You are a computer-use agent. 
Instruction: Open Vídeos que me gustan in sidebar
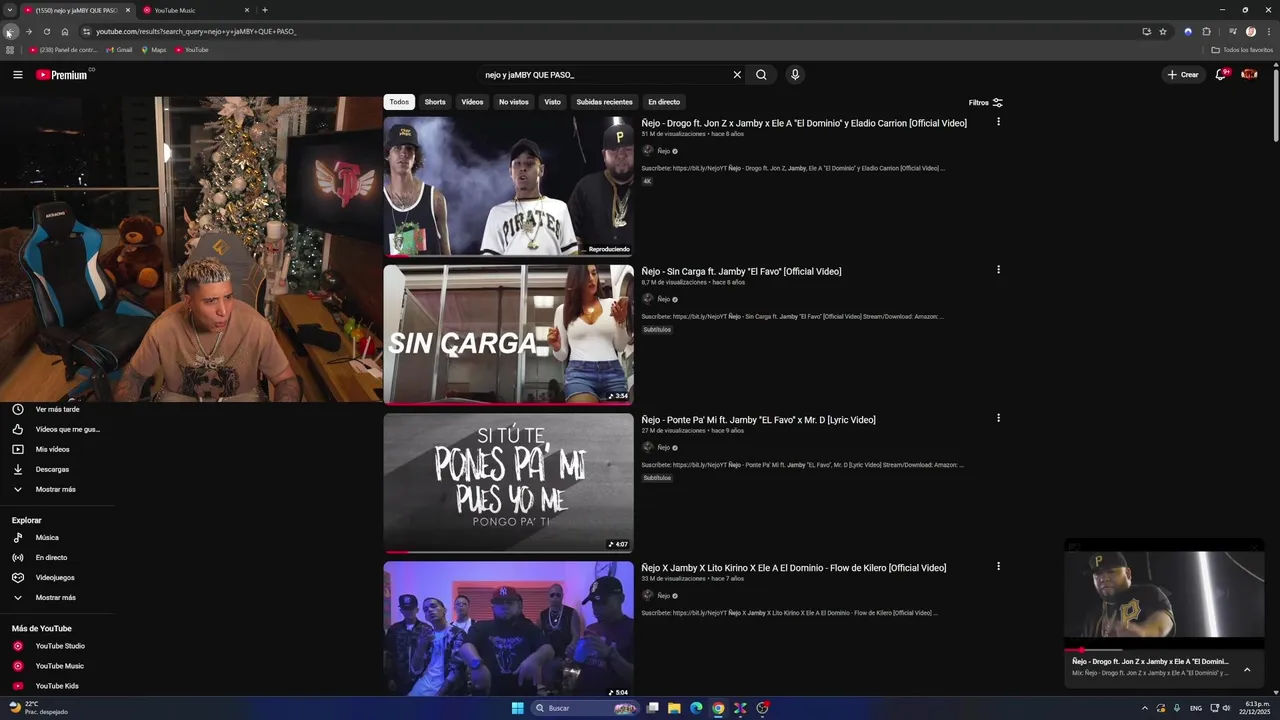(57, 429)
